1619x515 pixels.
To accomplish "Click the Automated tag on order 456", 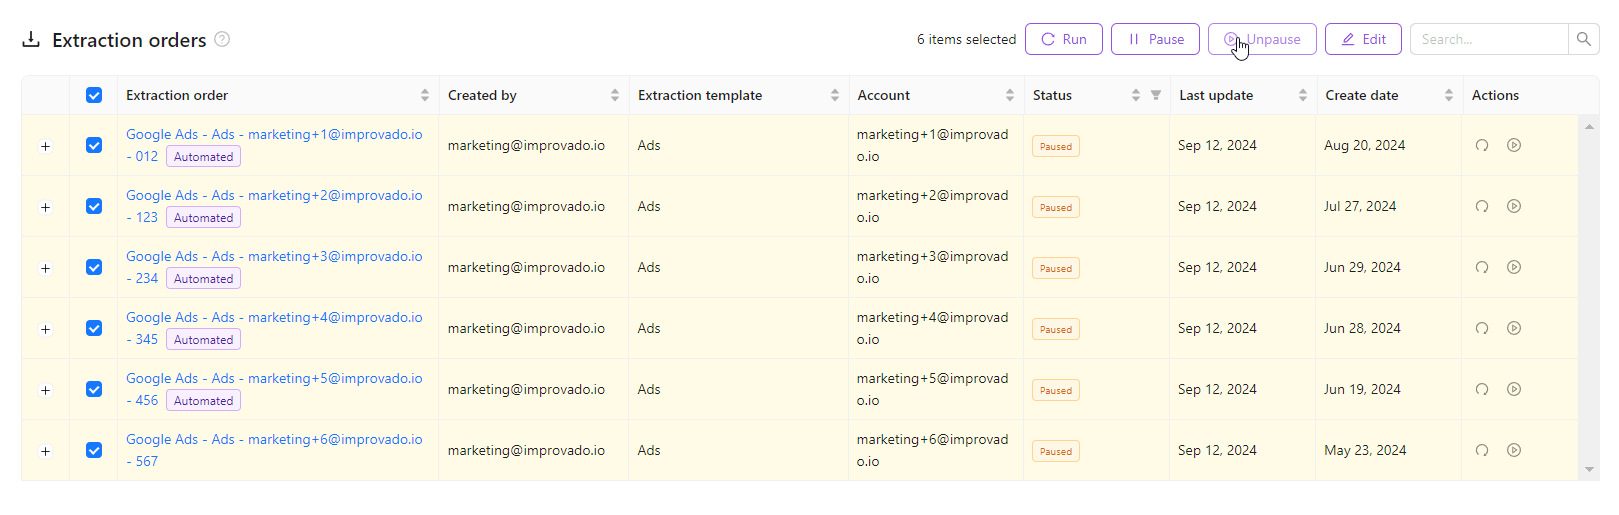I will point(203,400).
